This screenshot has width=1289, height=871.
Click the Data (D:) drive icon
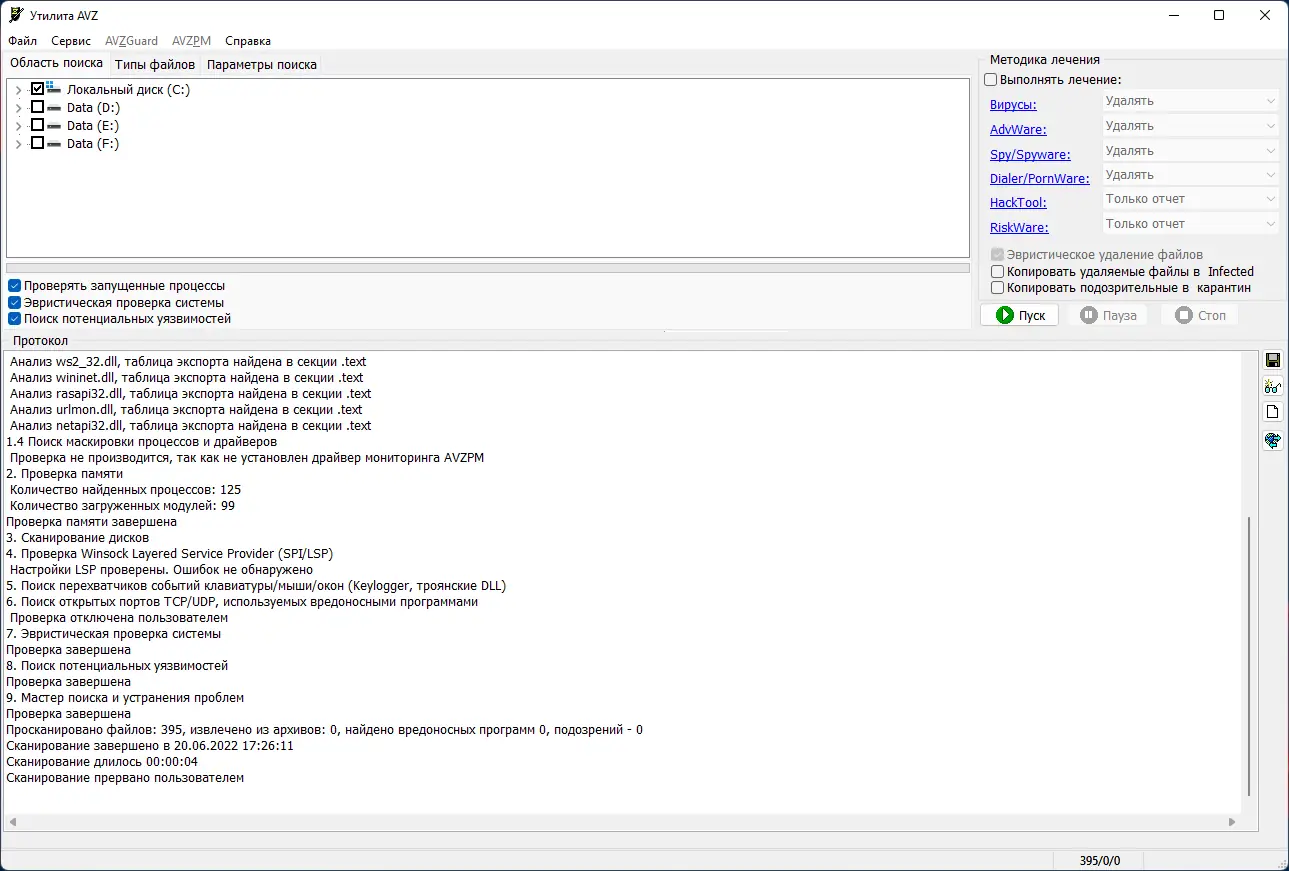[x=53, y=107]
